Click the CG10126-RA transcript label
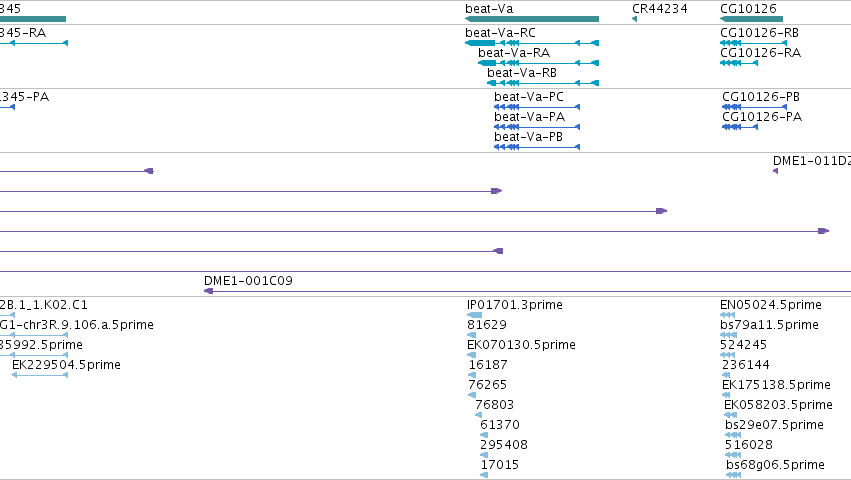Screen dimensions: 851x480 click(760, 53)
